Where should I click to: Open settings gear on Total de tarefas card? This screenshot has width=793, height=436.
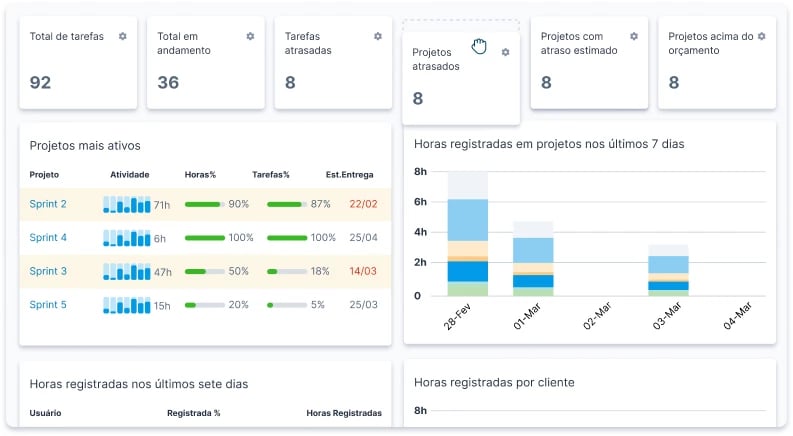[122, 36]
